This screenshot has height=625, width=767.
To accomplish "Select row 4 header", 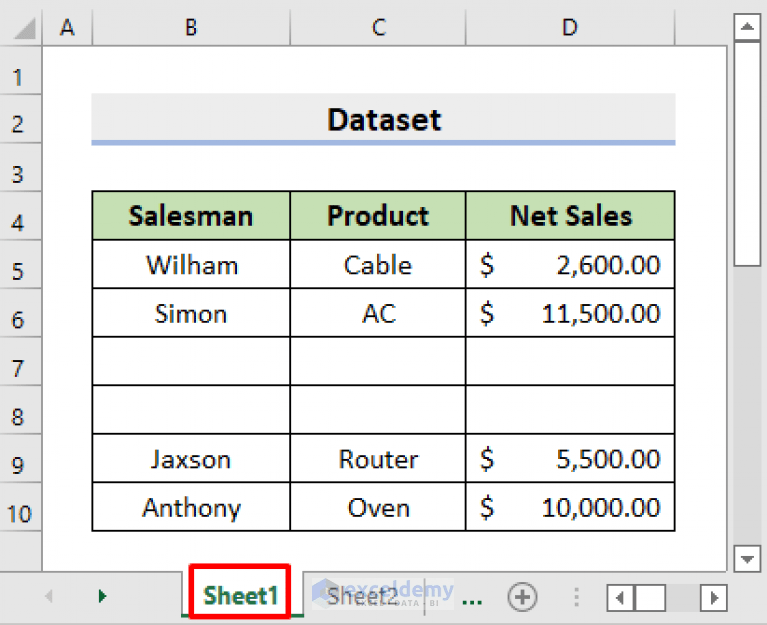I will tap(20, 216).
